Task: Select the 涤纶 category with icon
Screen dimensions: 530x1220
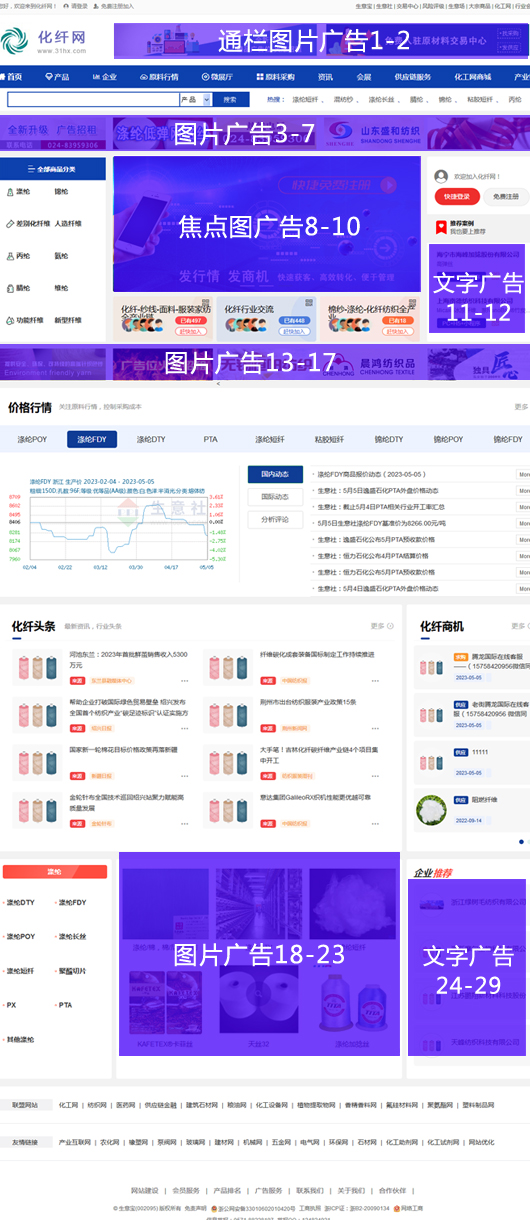Action: pos(18,191)
